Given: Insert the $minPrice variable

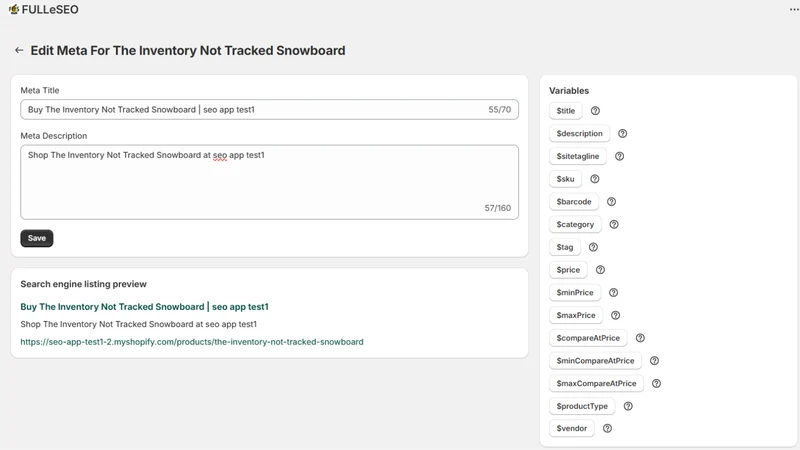Looking at the screenshot, I should click(575, 292).
